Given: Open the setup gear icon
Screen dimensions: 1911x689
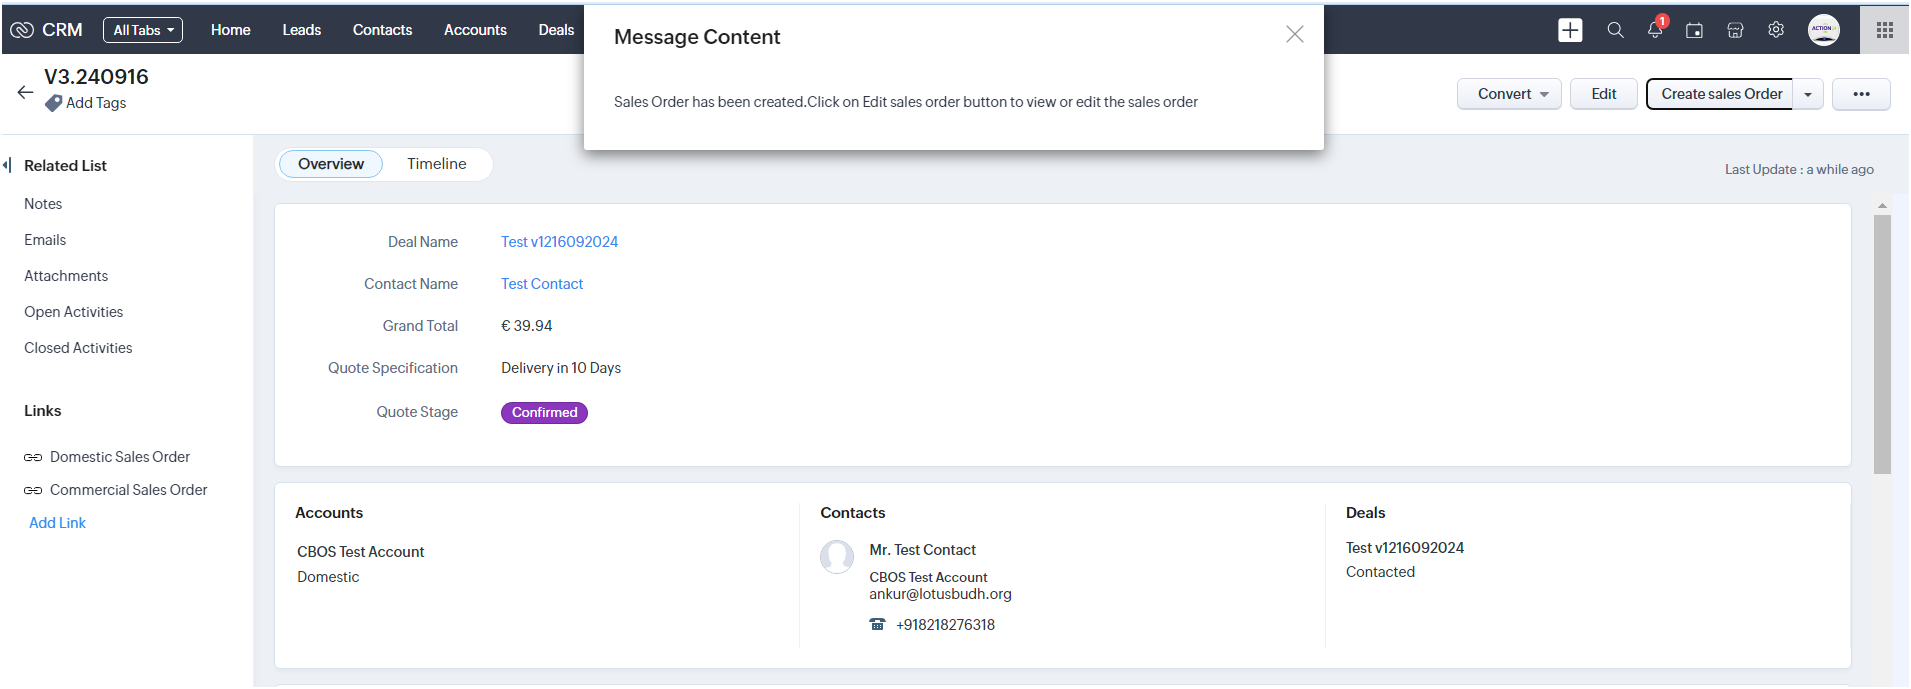Looking at the screenshot, I should [x=1776, y=30].
